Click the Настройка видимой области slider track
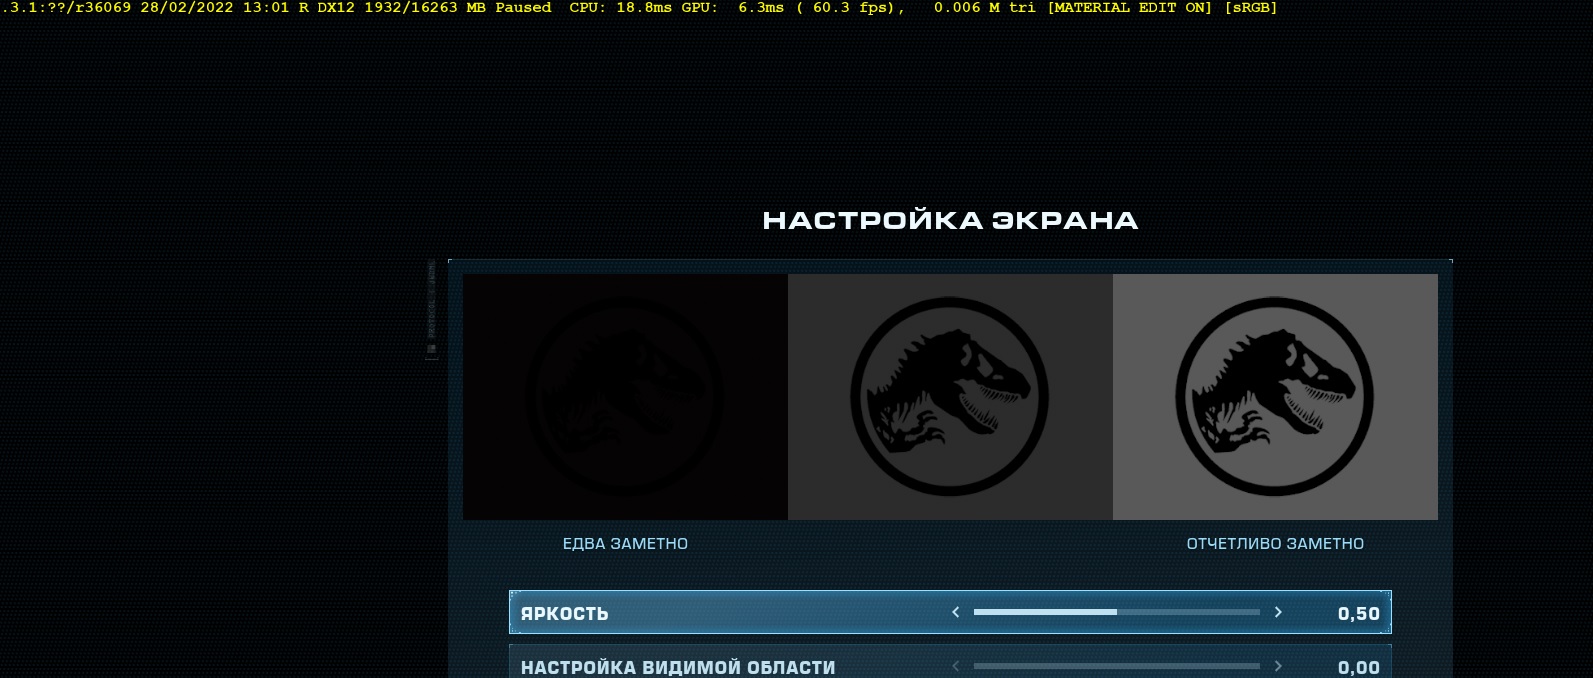 (x=1116, y=666)
